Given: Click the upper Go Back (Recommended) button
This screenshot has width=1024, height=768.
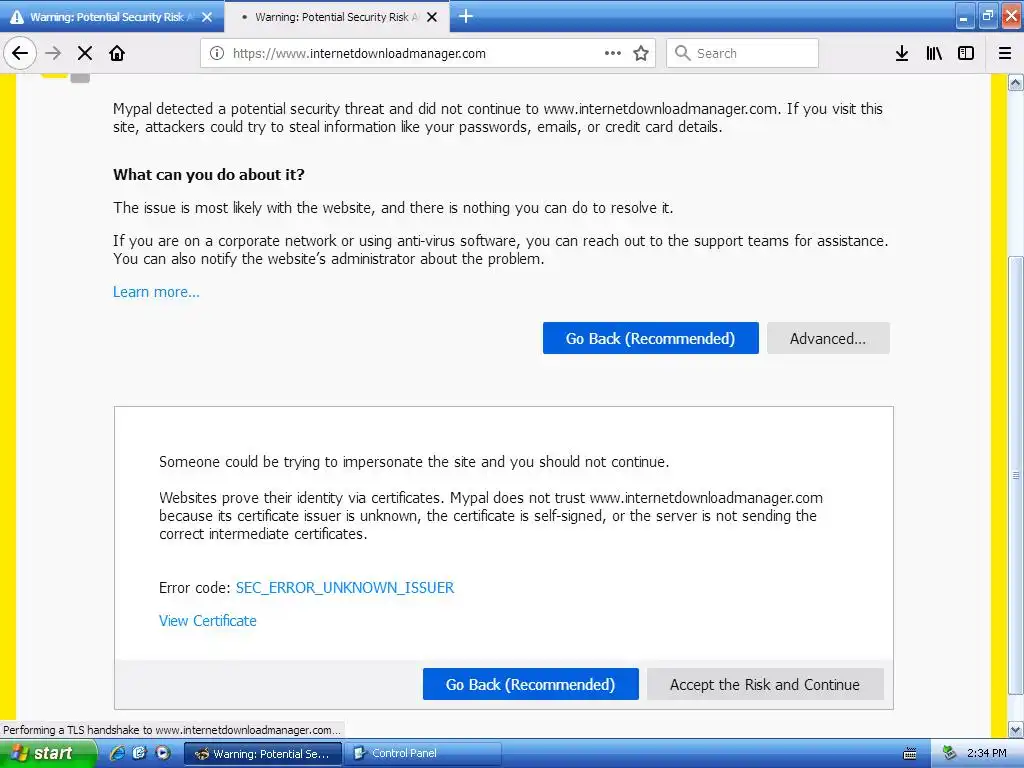Looking at the screenshot, I should 650,338.
